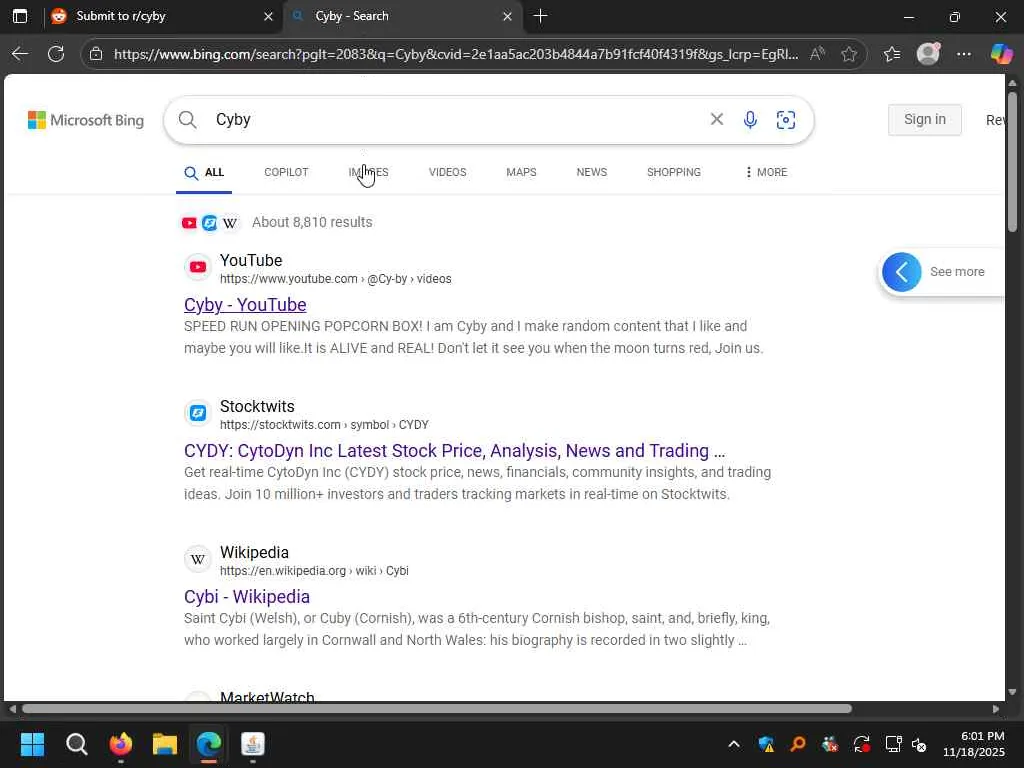Click the About 8,810 results text
The height and width of the screenshot is (768, 1024).
(312, 222)
